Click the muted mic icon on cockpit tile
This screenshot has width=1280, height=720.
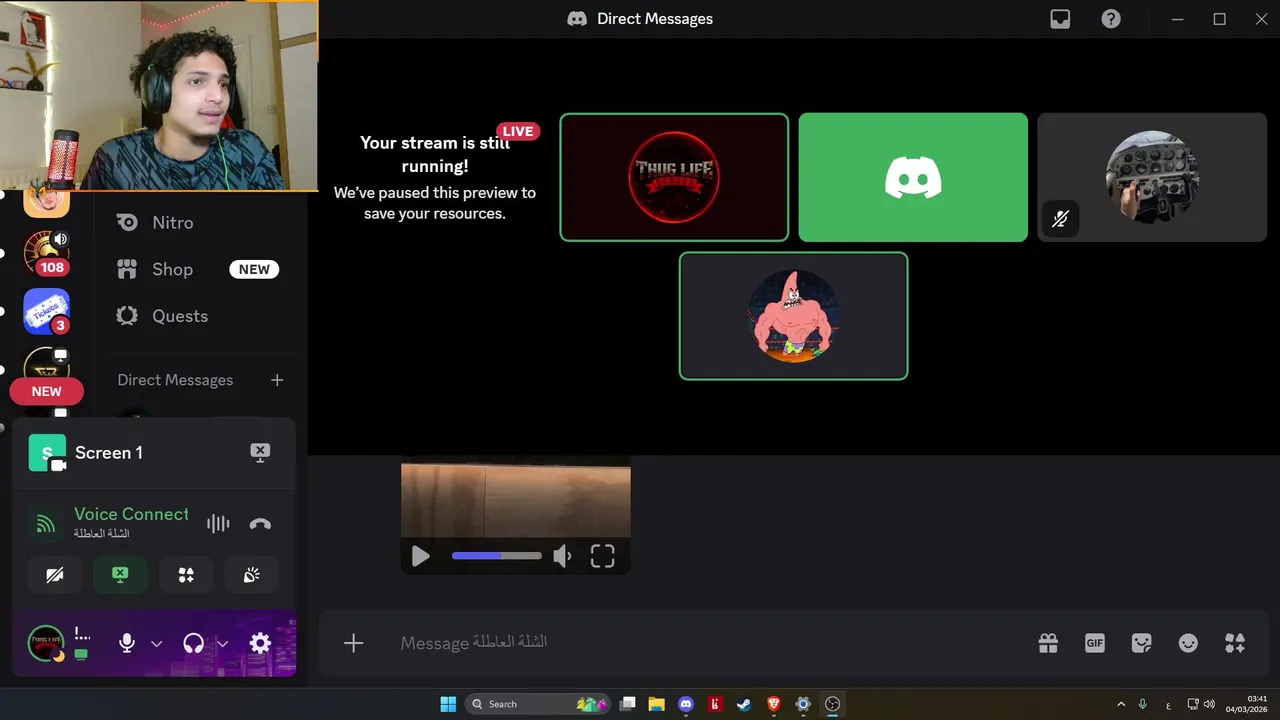pos(1060,218)
